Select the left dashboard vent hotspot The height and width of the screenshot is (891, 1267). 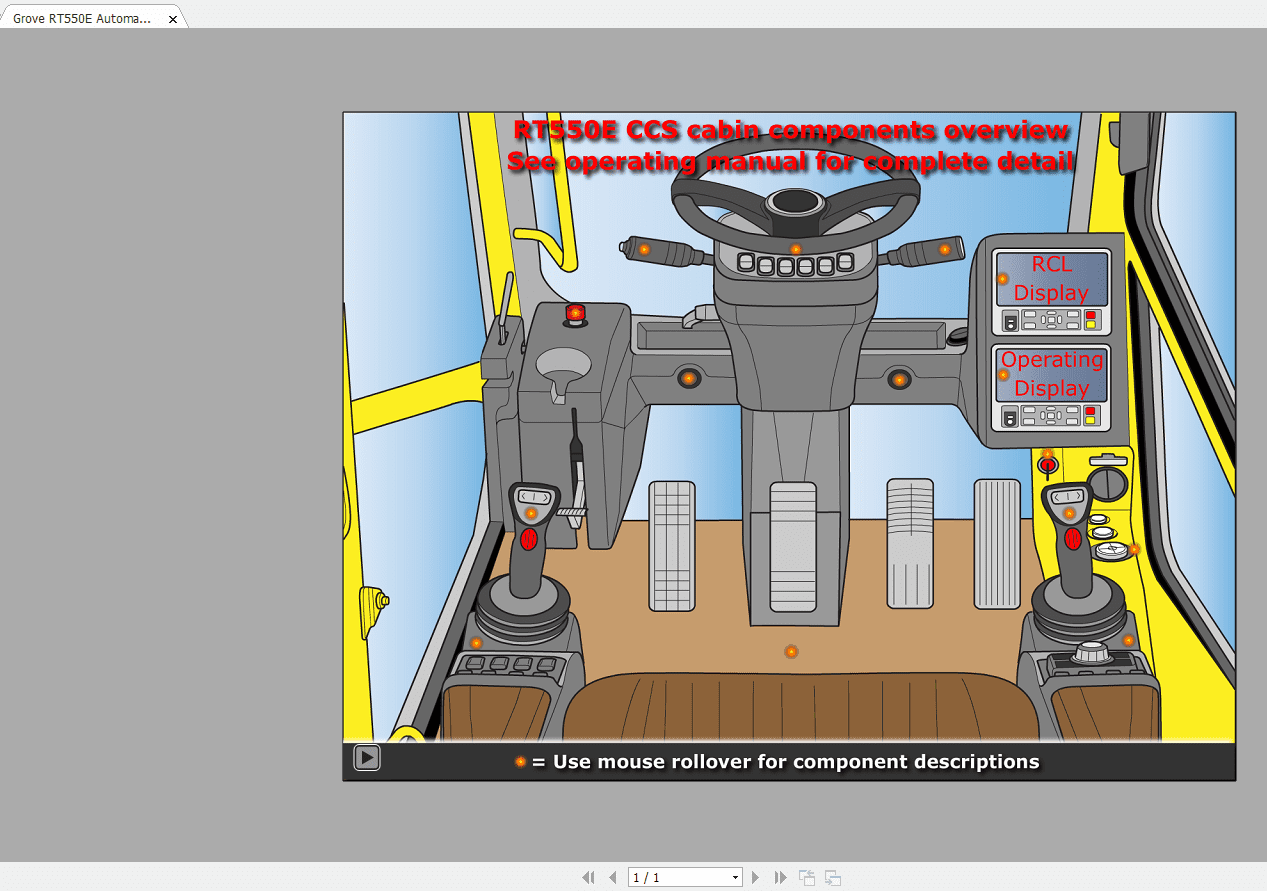pos(688,378)
